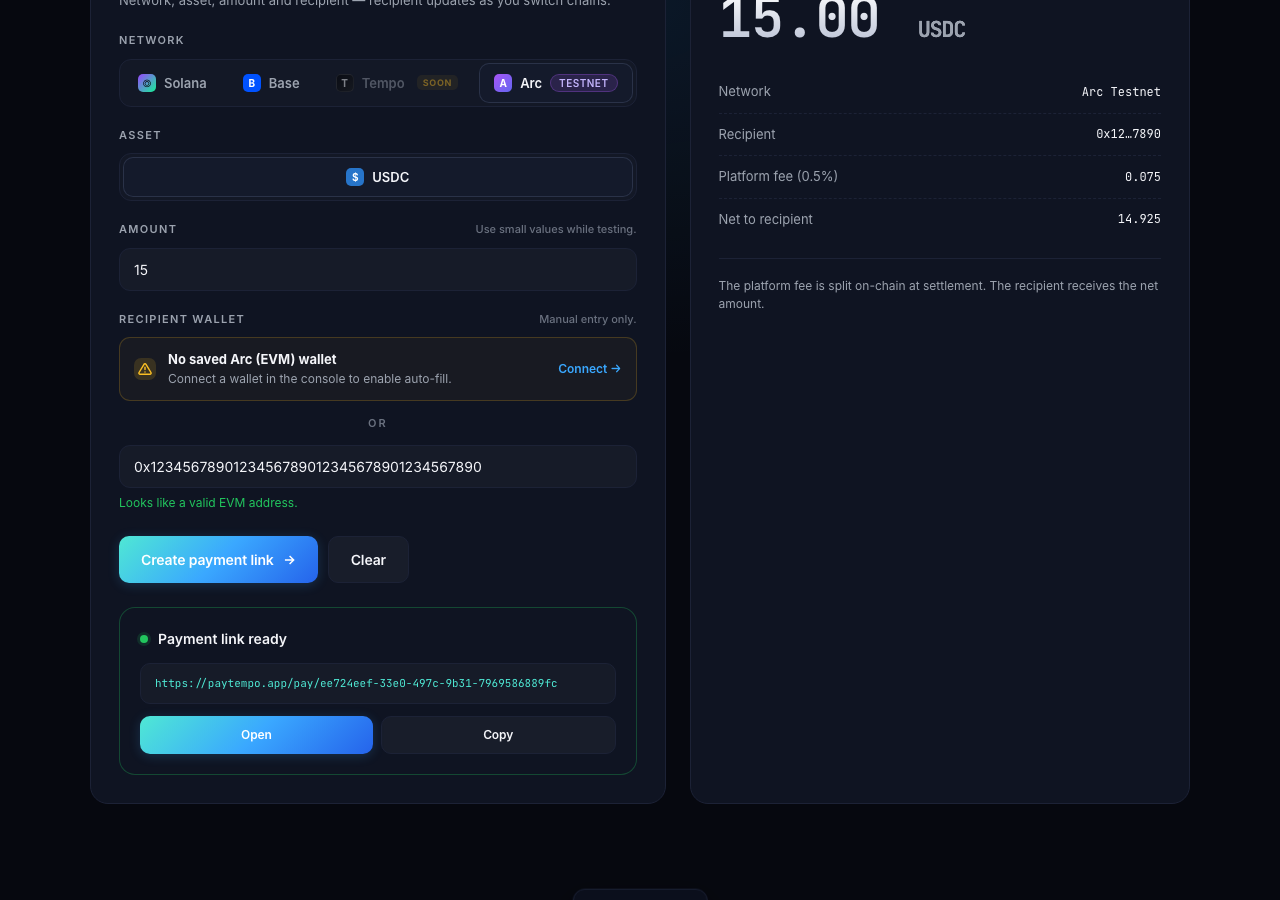The image size is (1280, 900).
Task: Click the Base logo icon
Action: point(252,83)
